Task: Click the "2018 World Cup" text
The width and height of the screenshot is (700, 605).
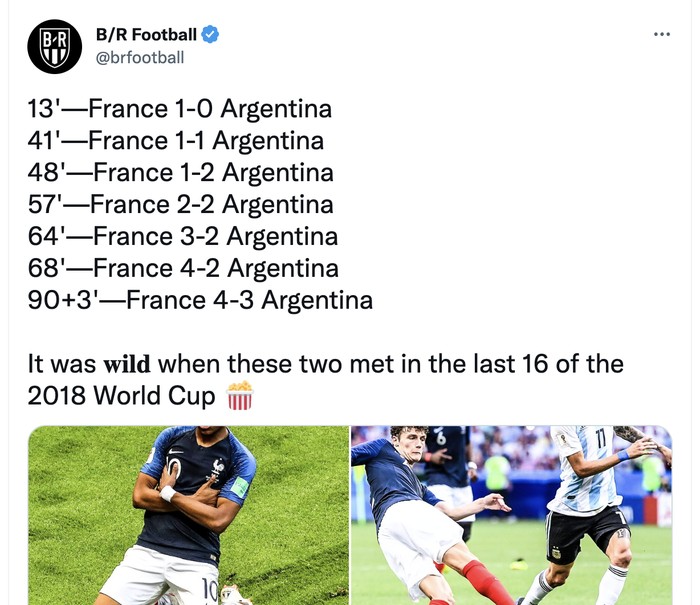Action: pos(121,396)
